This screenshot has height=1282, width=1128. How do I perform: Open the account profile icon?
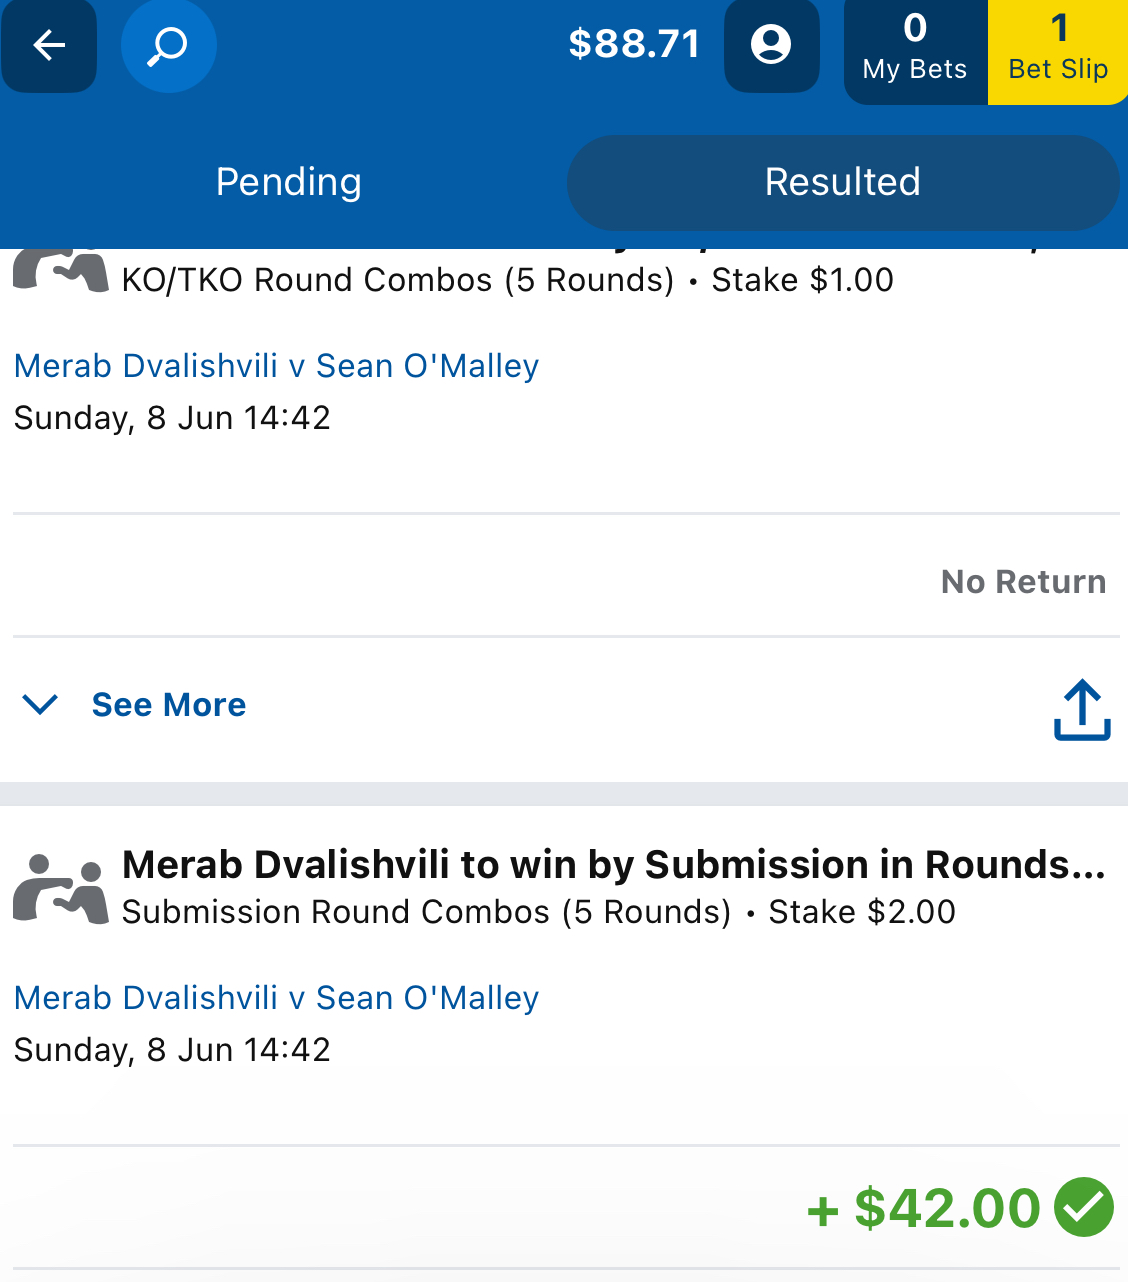(771, 45)
